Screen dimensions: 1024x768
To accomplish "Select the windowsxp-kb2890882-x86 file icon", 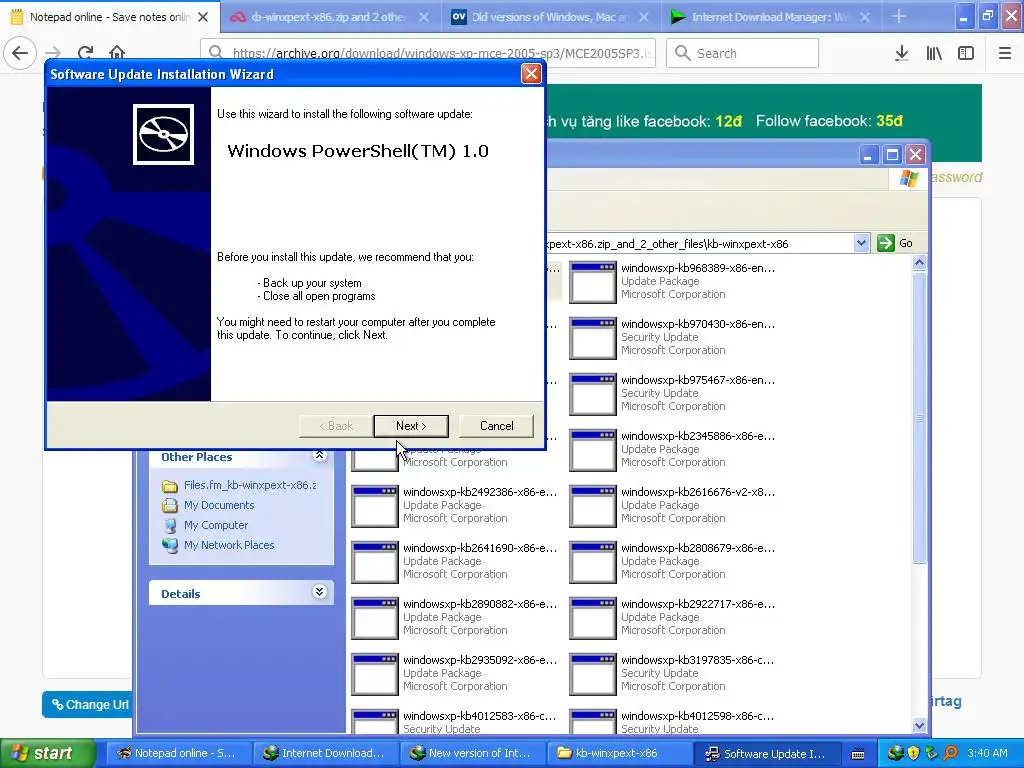I will 374,618.
